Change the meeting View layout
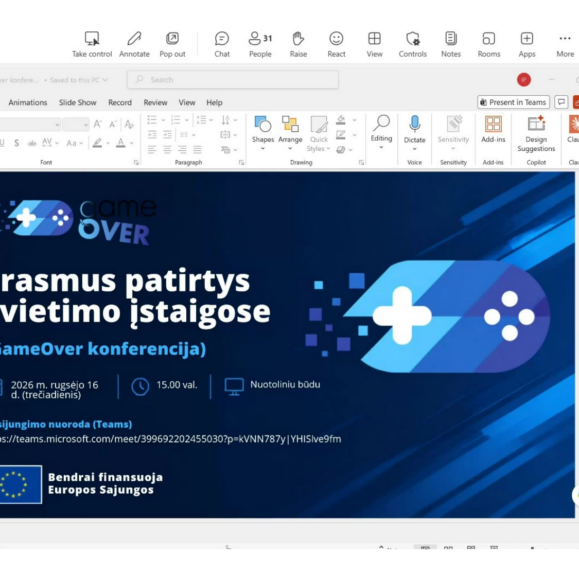The height and width of the screenshot is (579, 579). (x=374, y=44)
